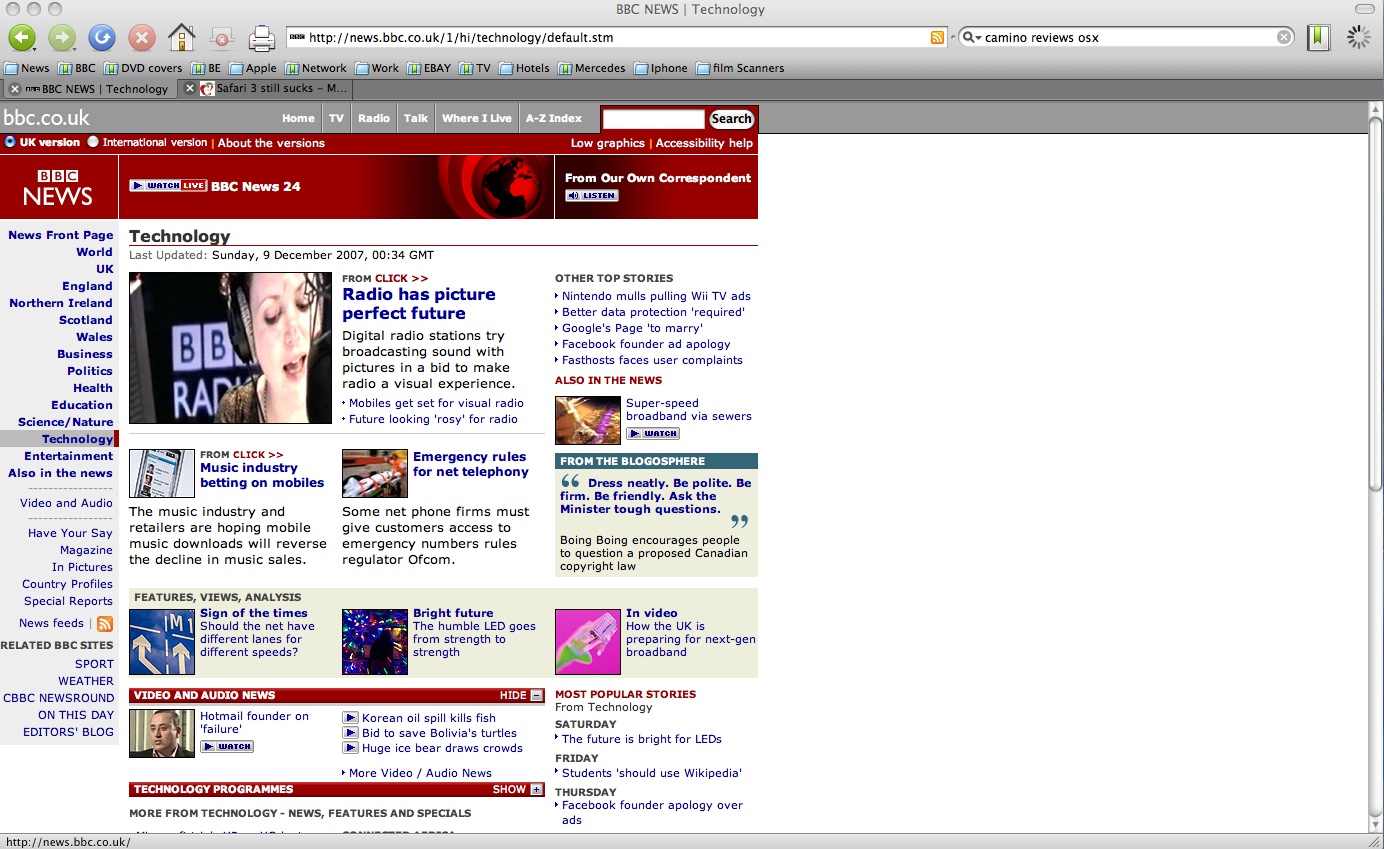Open the Accessibility help link

click(x=704, y=143)
